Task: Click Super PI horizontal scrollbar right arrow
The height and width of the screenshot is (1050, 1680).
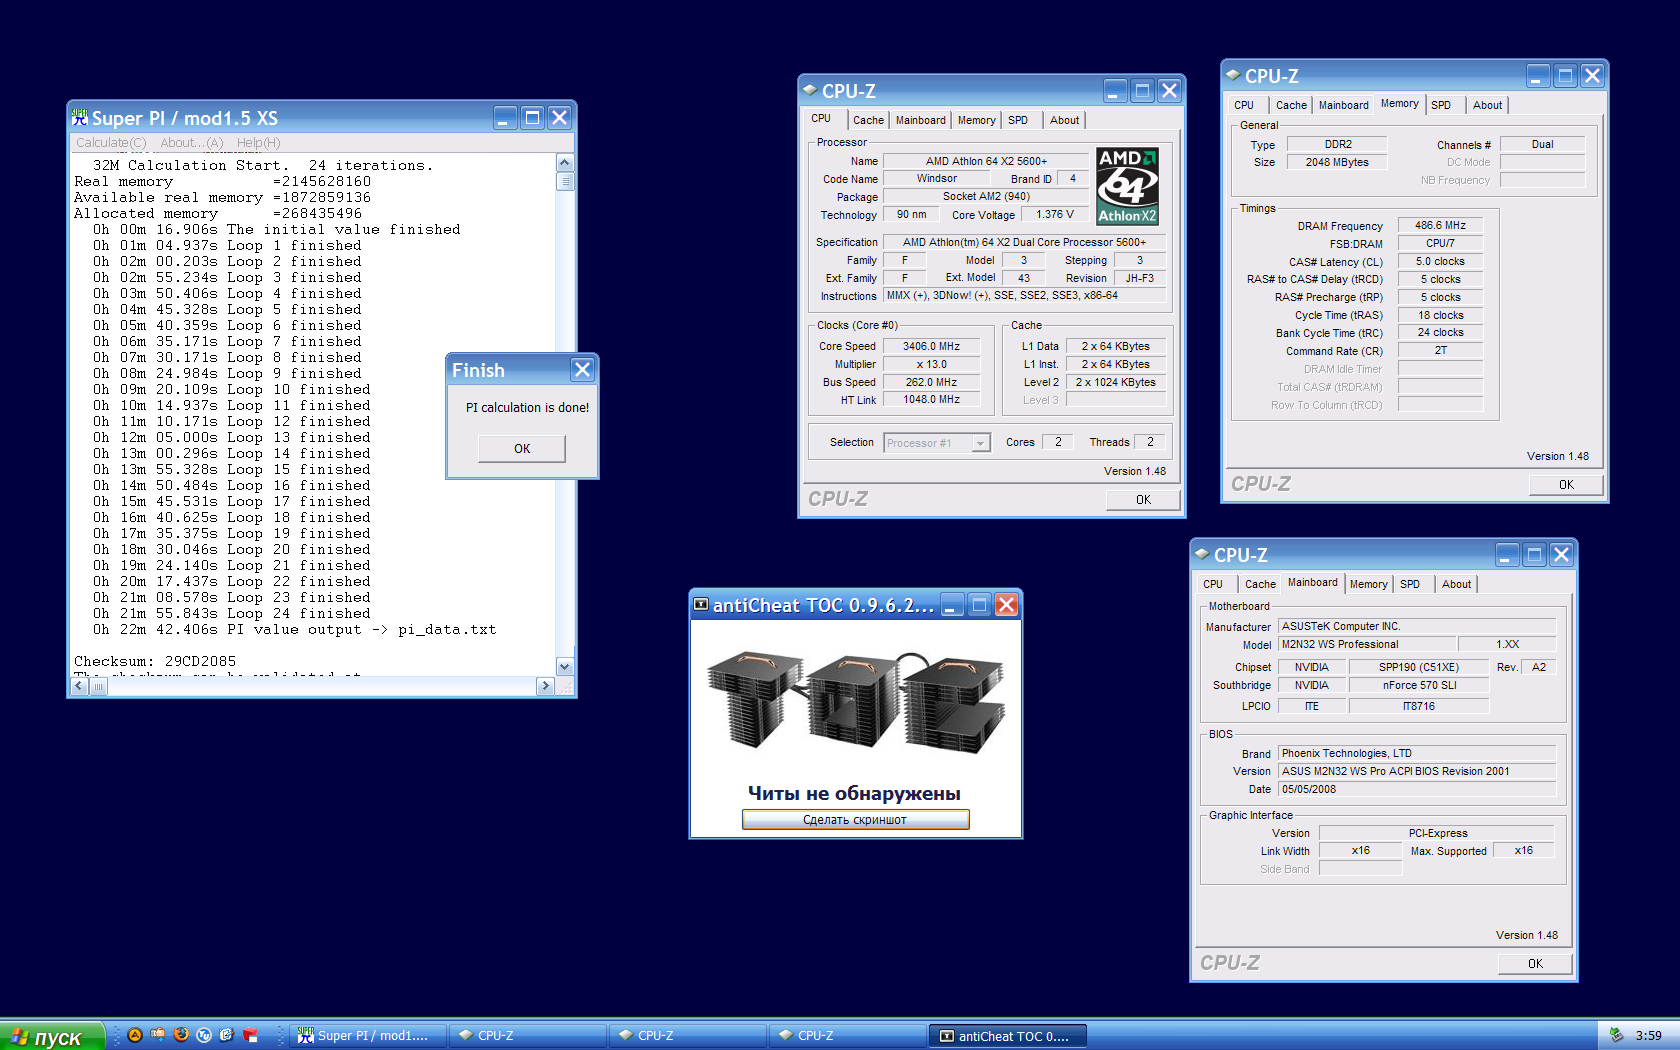Action: (545, 686)
